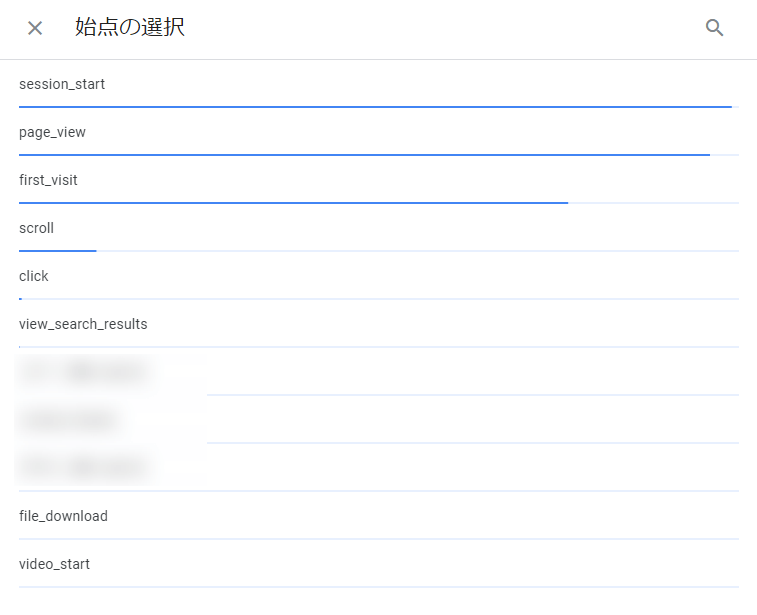Viewport: 757px width, 615px height.
Task: Click the blue bar under session_start
Action: click(x=375, y=106)
